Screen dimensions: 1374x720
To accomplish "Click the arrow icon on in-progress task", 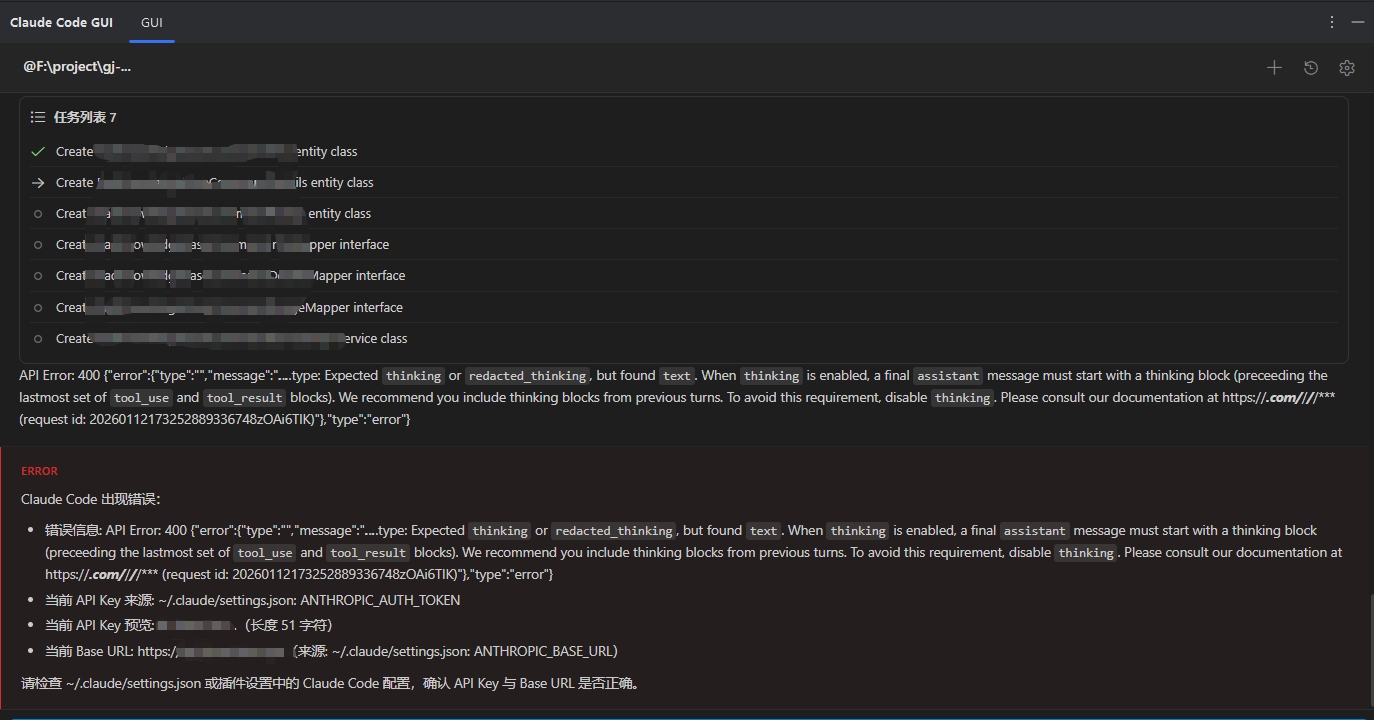I will (38, 183).
